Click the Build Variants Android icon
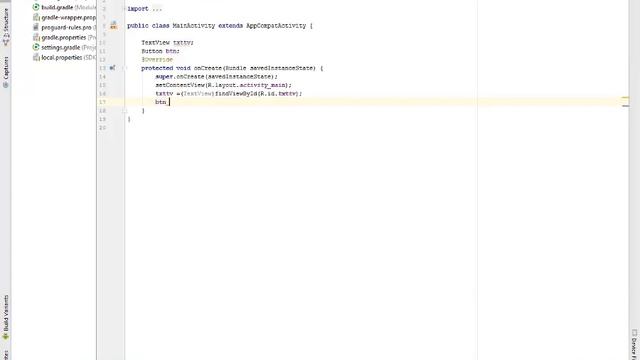 [6, 337]
